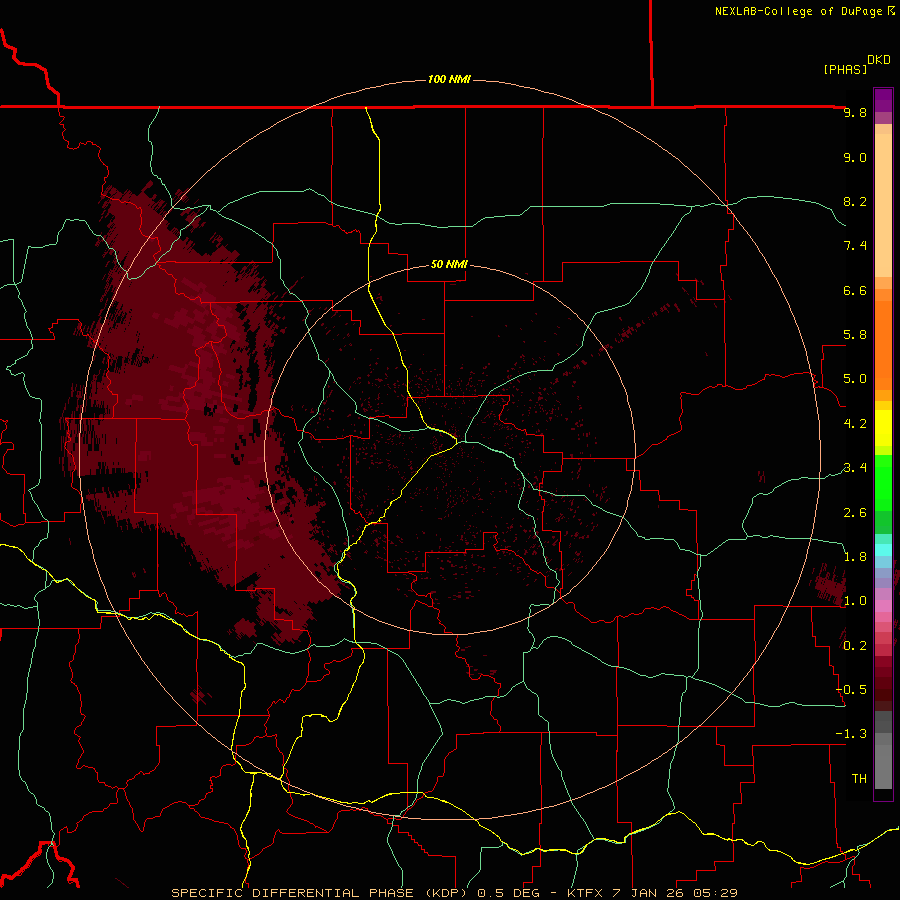The width and height of the screenshot is (900, 900).
Task: Click the 1.8 legend value
Action: 855,557
